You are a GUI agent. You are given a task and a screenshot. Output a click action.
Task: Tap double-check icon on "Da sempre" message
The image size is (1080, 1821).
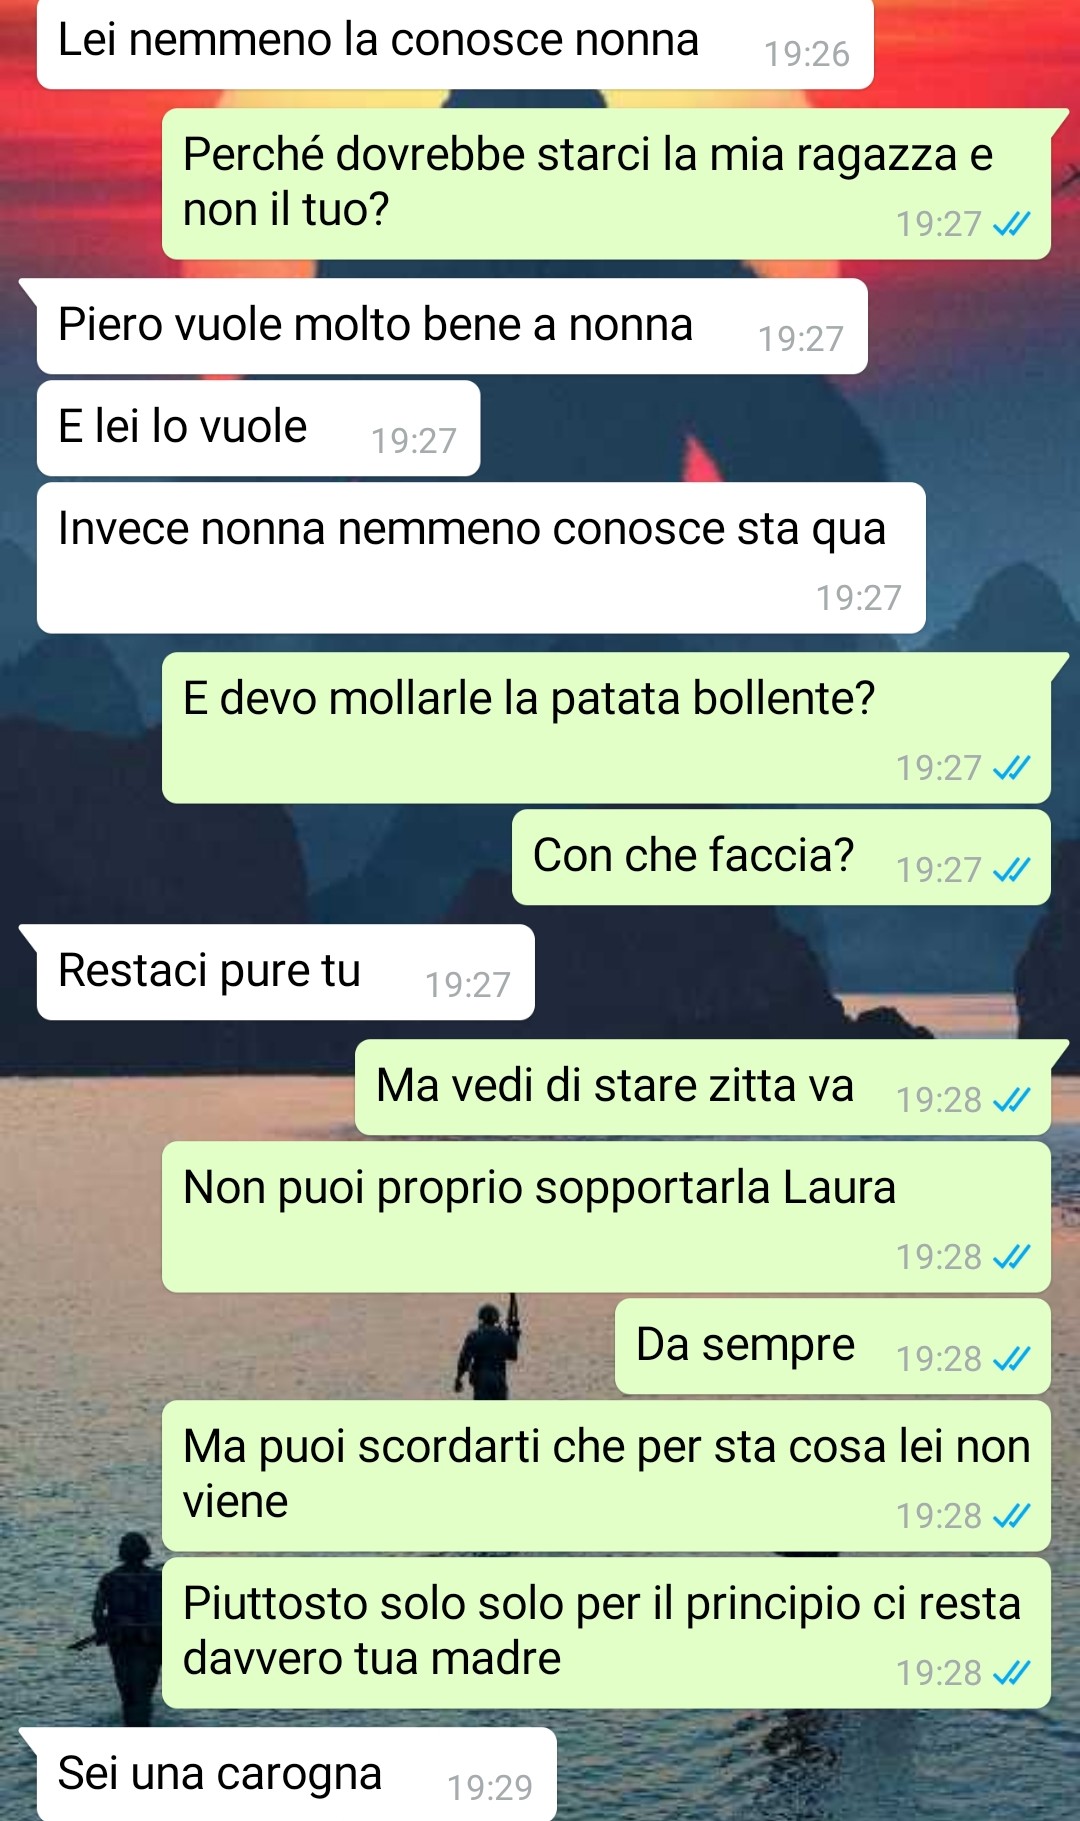point(1011,1359)
